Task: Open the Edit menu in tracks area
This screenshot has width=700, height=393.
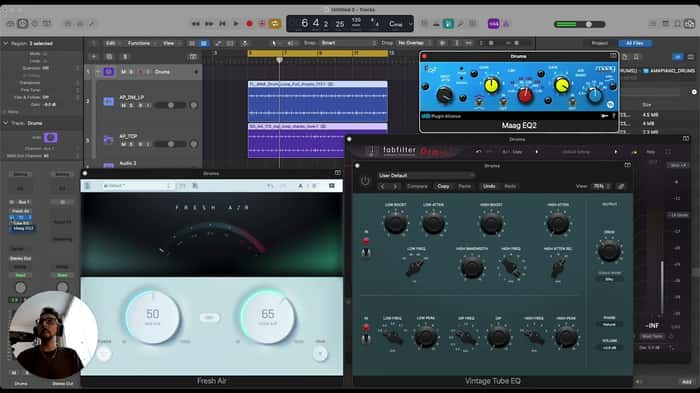Action: click(x=110, y=43)
